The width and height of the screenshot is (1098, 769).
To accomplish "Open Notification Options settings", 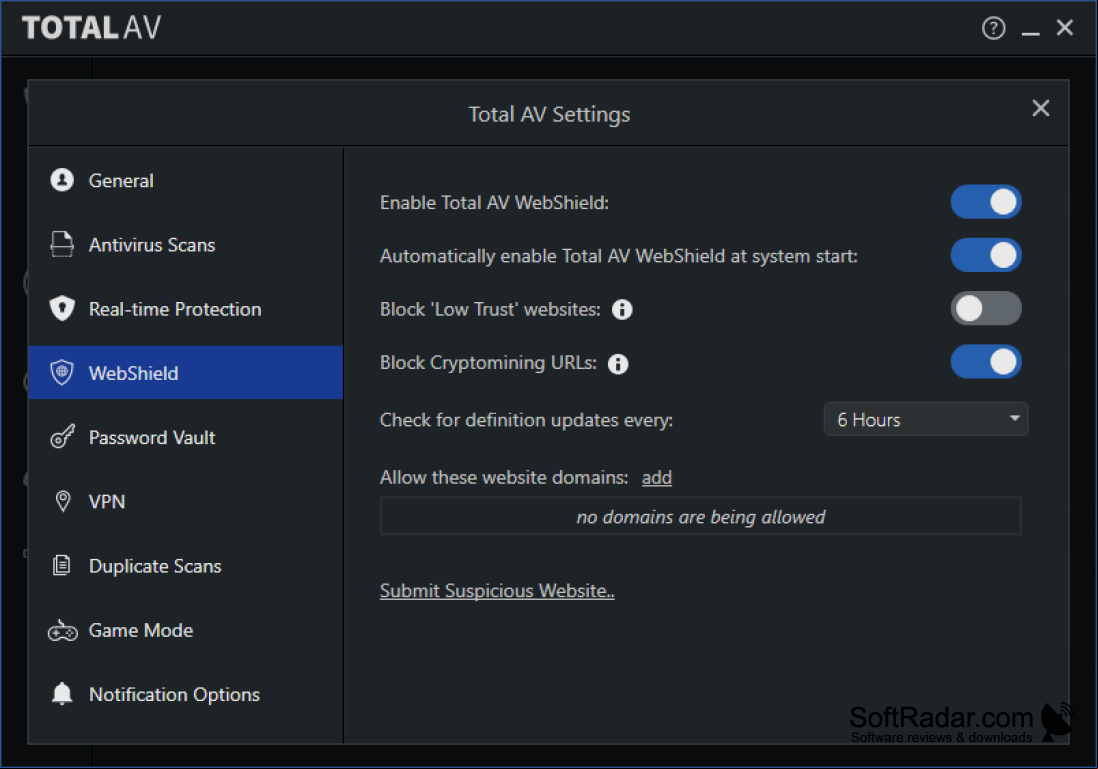I will pos(186,694).
